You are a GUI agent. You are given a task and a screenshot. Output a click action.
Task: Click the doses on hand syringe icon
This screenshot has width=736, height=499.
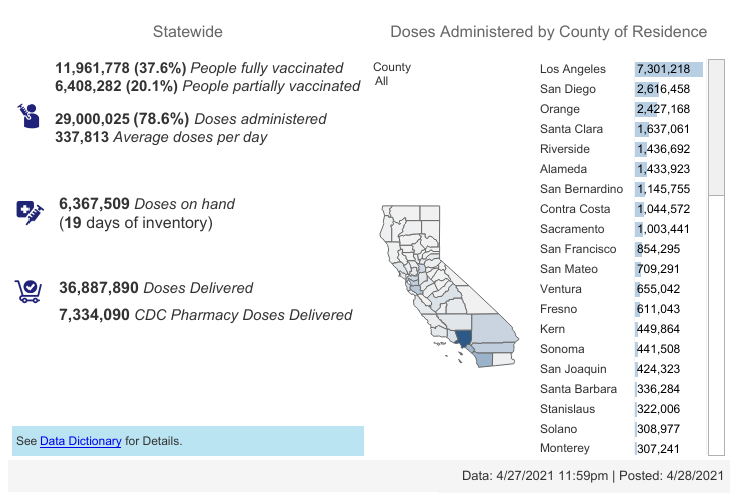tap(30, 211)
